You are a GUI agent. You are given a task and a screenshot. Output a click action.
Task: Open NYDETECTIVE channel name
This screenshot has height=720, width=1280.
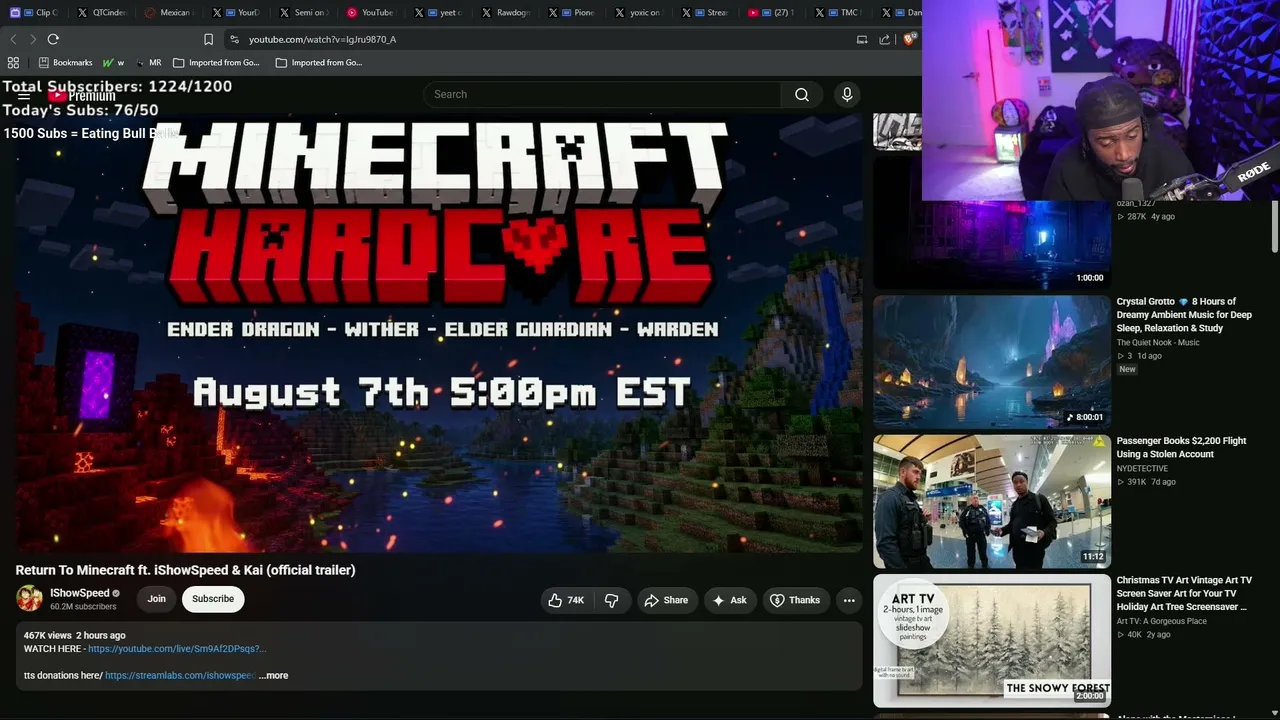pyautogui.click(x=1142, y=468)
